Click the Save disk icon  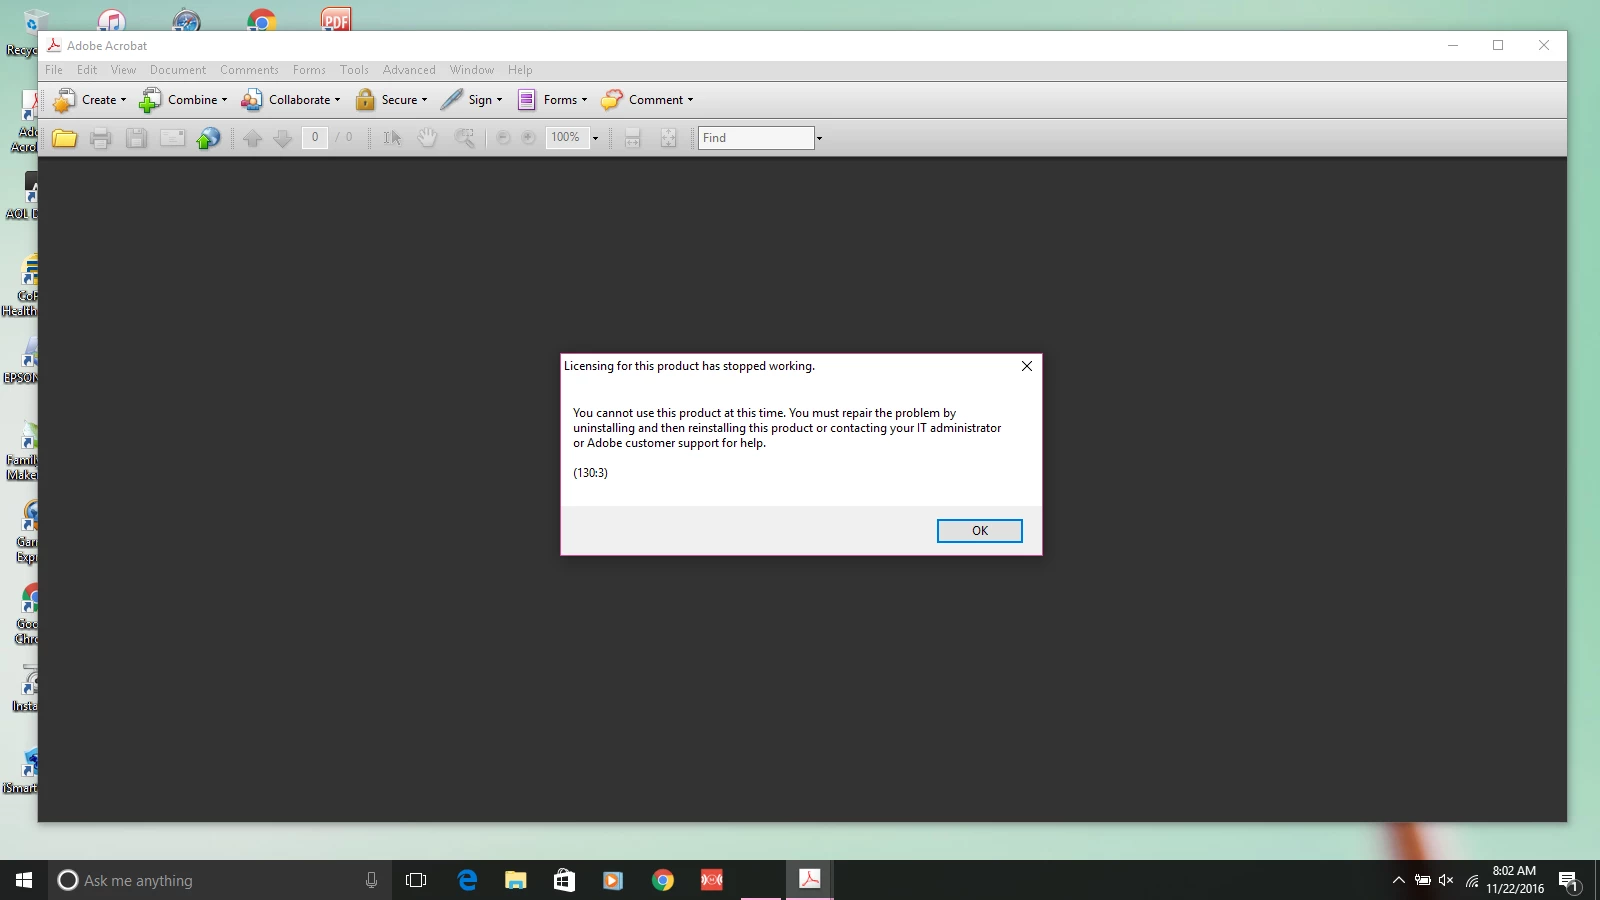(137, 138)
